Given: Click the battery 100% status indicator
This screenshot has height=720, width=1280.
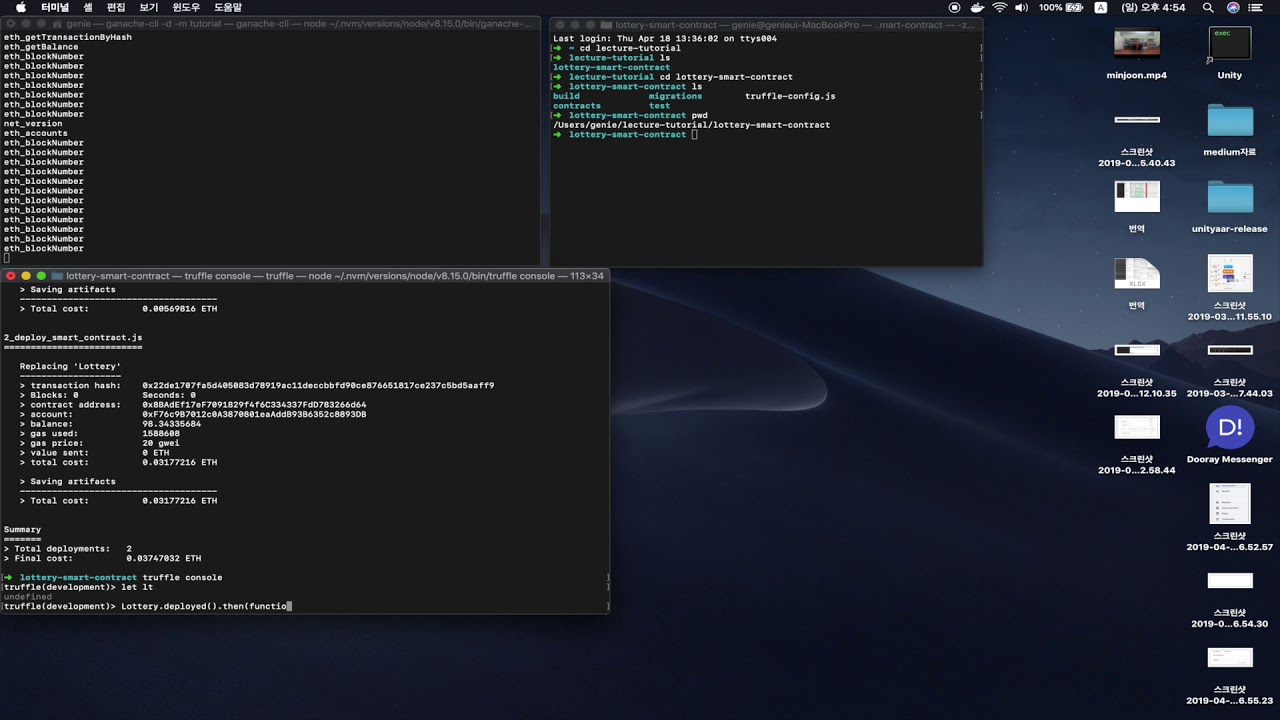Looking at the screenshot, I should coord(1061,7).
